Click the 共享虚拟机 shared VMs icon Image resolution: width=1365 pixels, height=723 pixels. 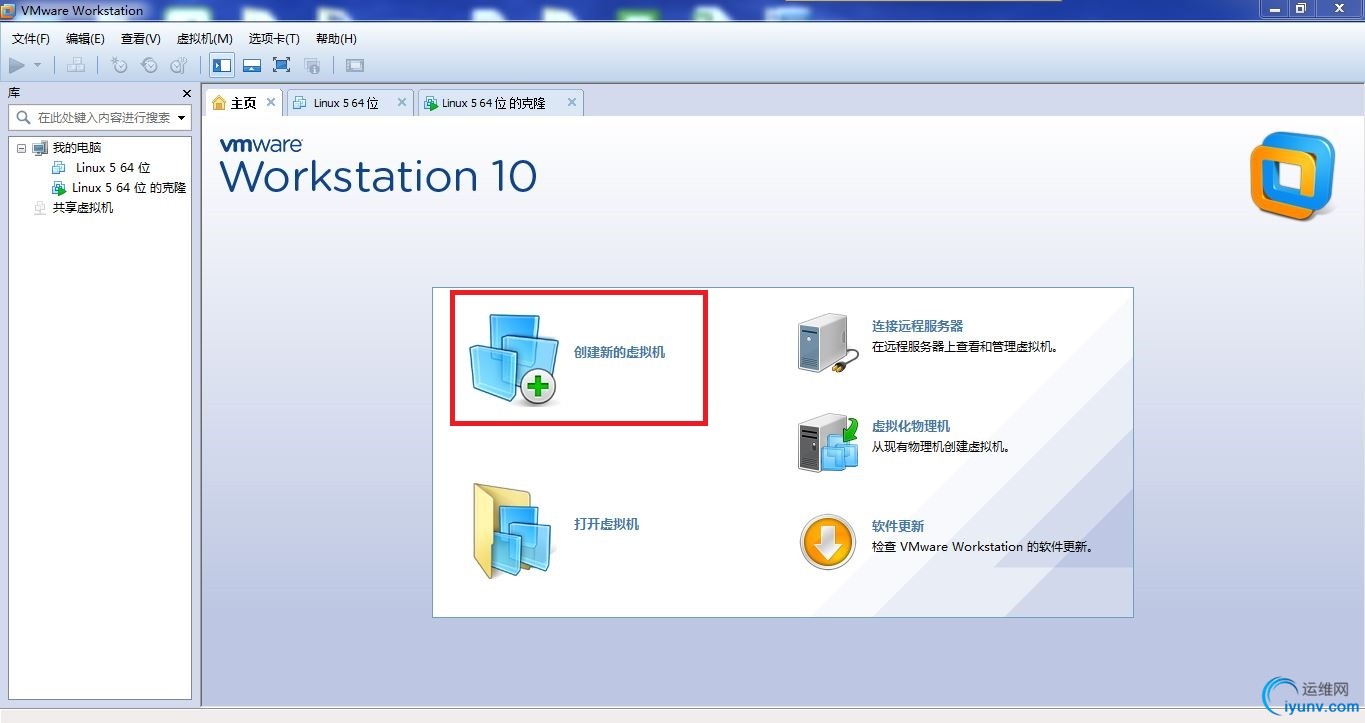(40, 208)
